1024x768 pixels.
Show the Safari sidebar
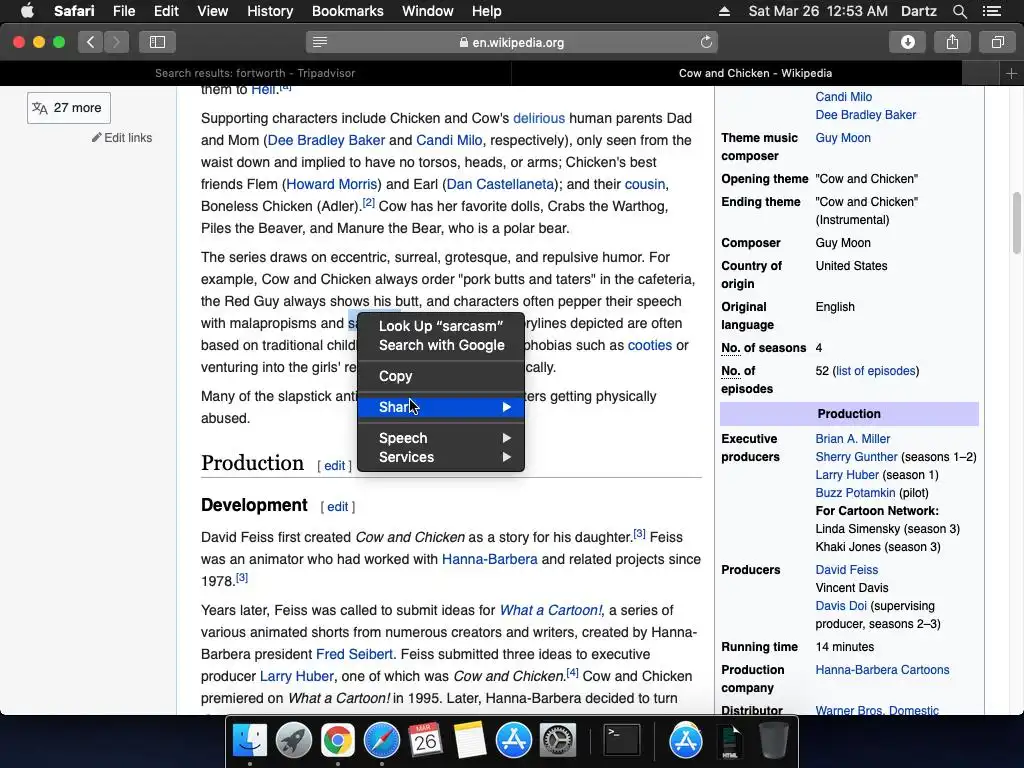coord(157,42)
